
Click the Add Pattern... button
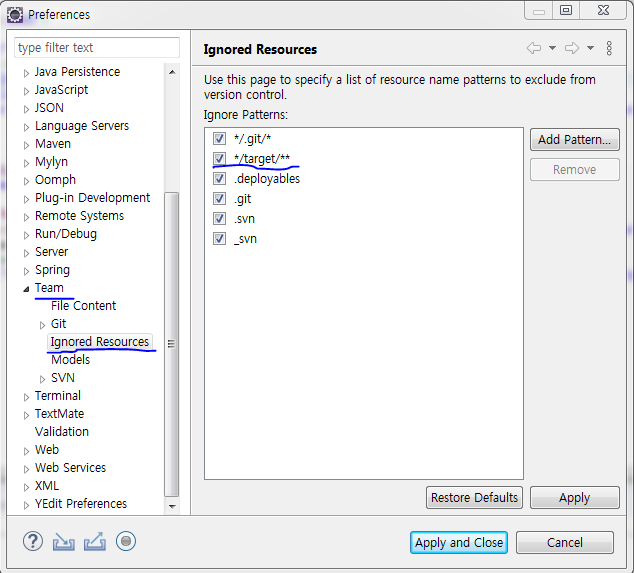(575, 140)
